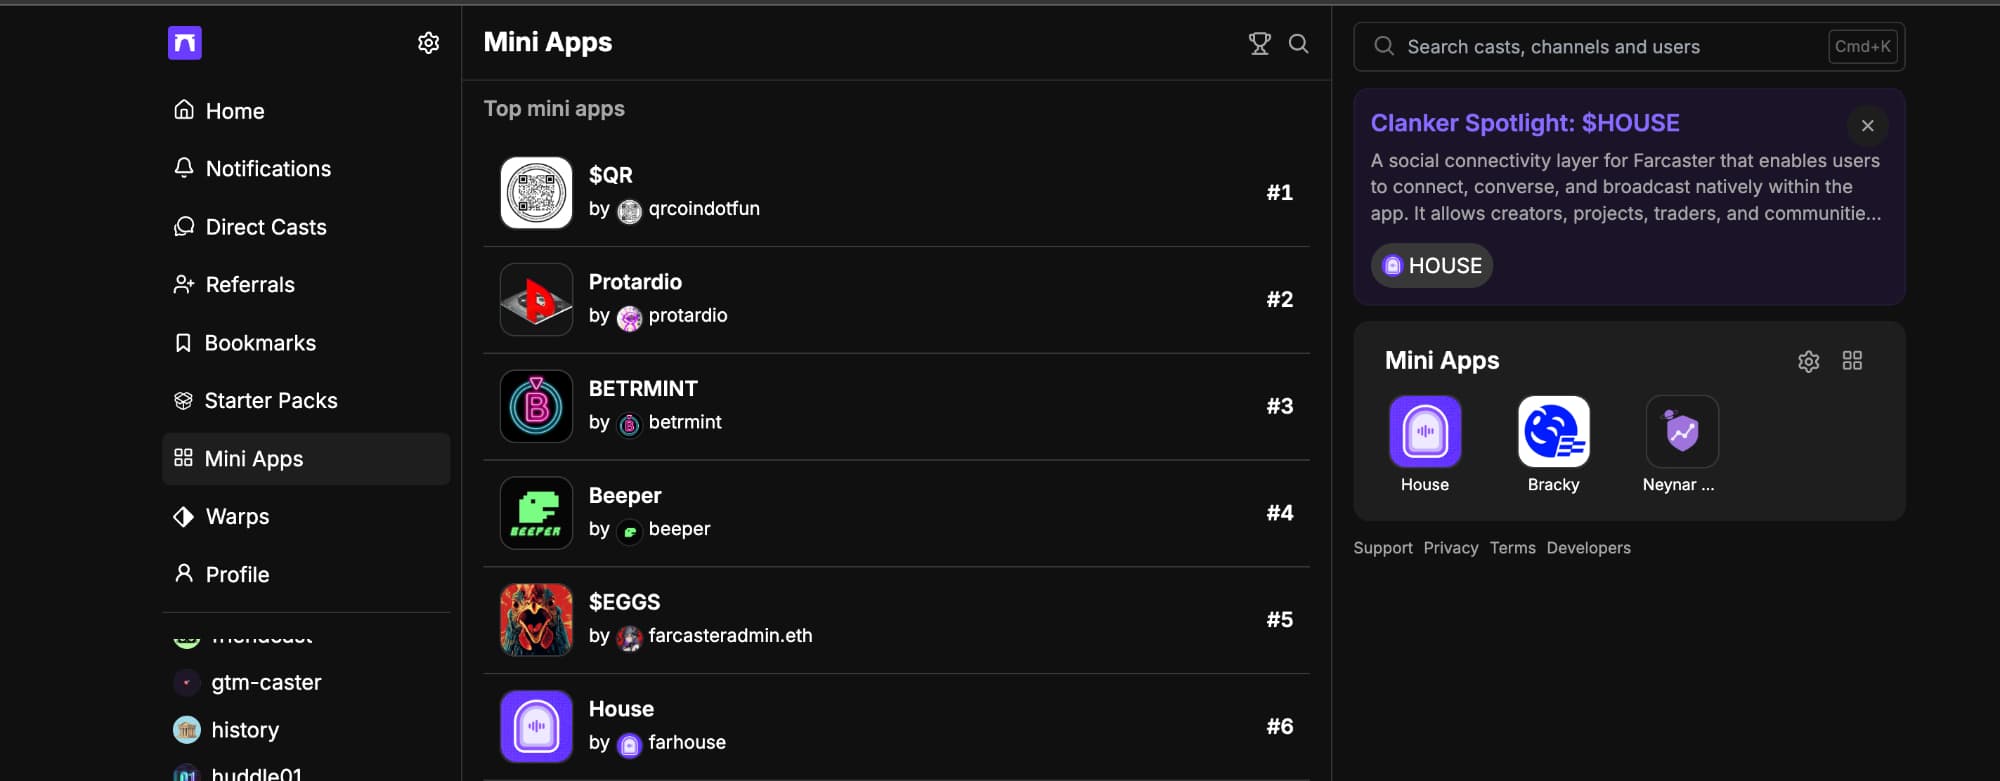Click the Privacy footer link
Screen dimensions: 2000x781
click(x=1450, y=548)
